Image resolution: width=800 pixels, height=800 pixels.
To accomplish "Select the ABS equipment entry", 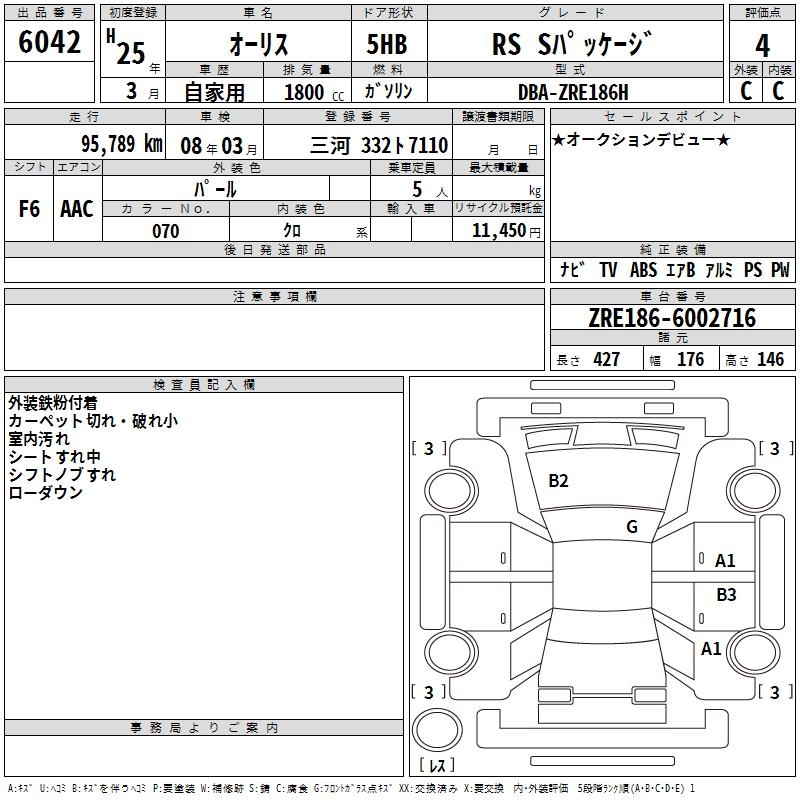I will tap(643, 270).
